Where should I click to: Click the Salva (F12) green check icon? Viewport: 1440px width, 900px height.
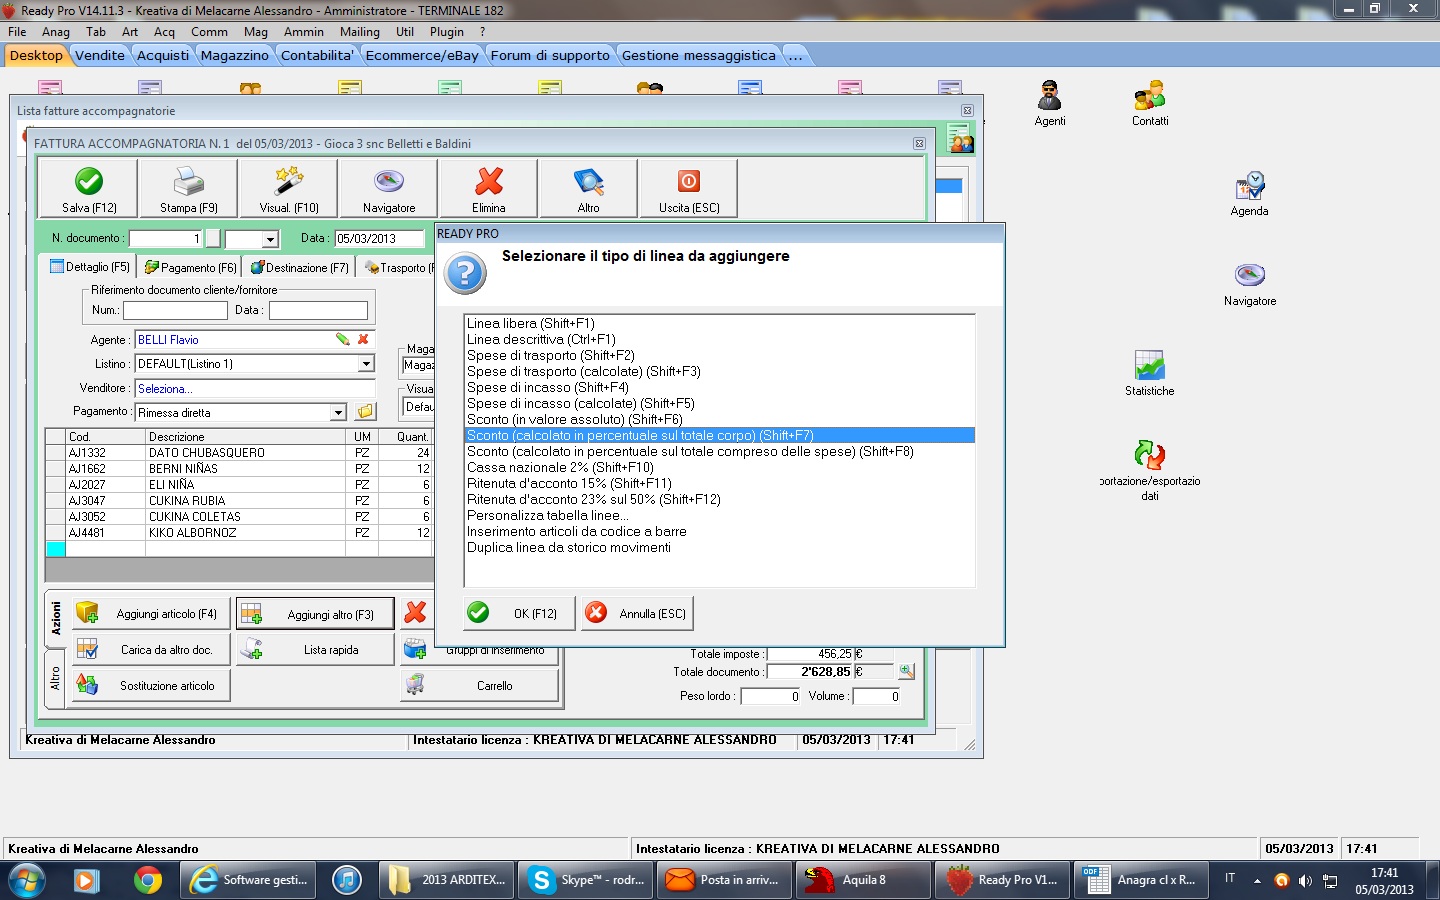click(x=89, y=181)
